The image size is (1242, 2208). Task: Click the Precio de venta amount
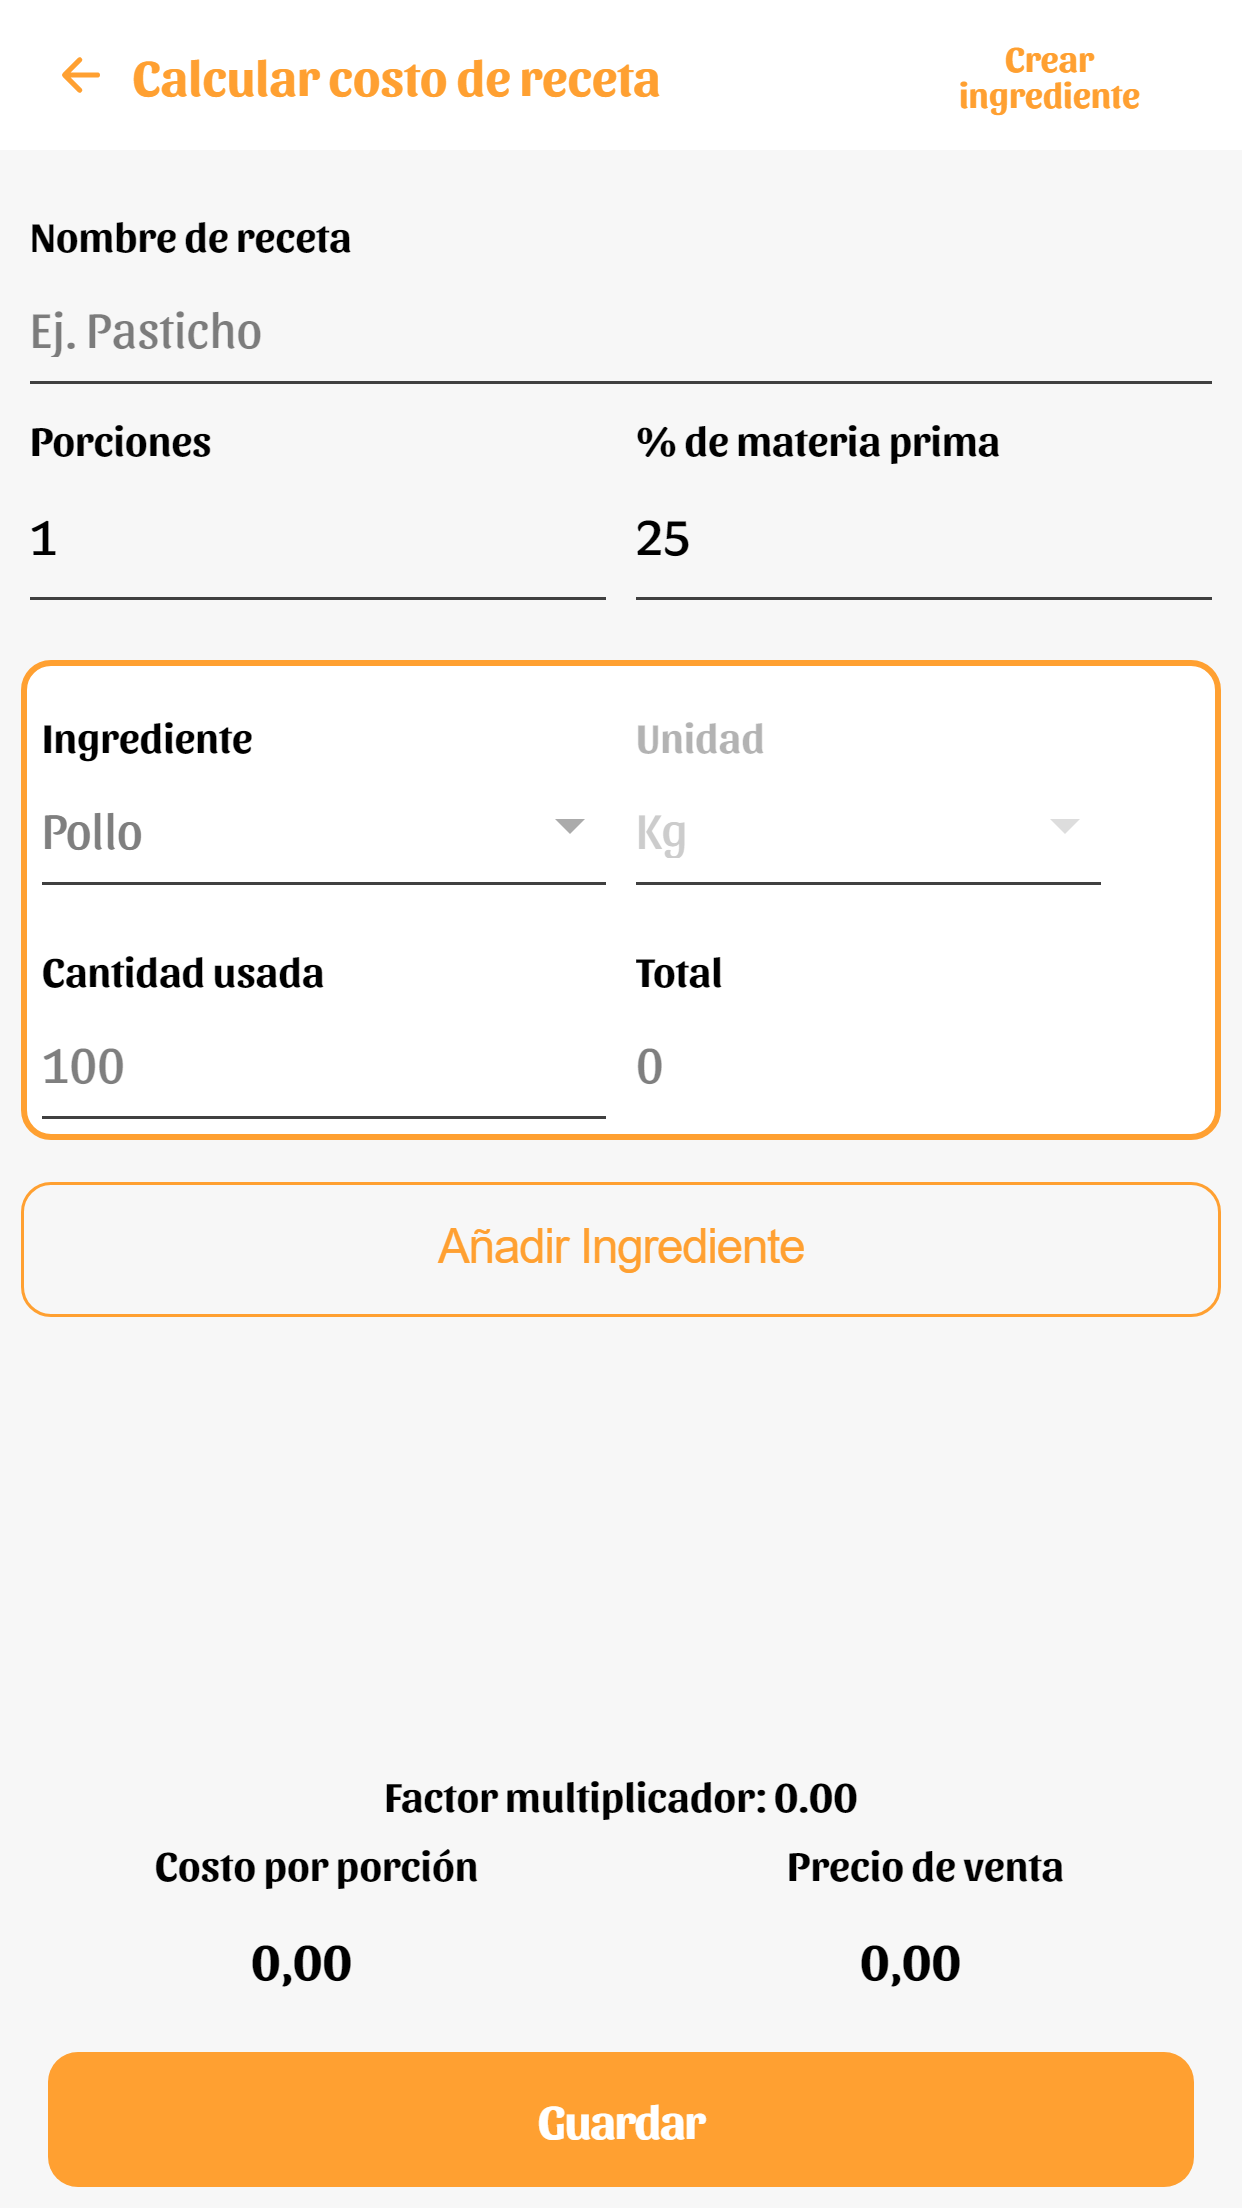pos(910,1963)
